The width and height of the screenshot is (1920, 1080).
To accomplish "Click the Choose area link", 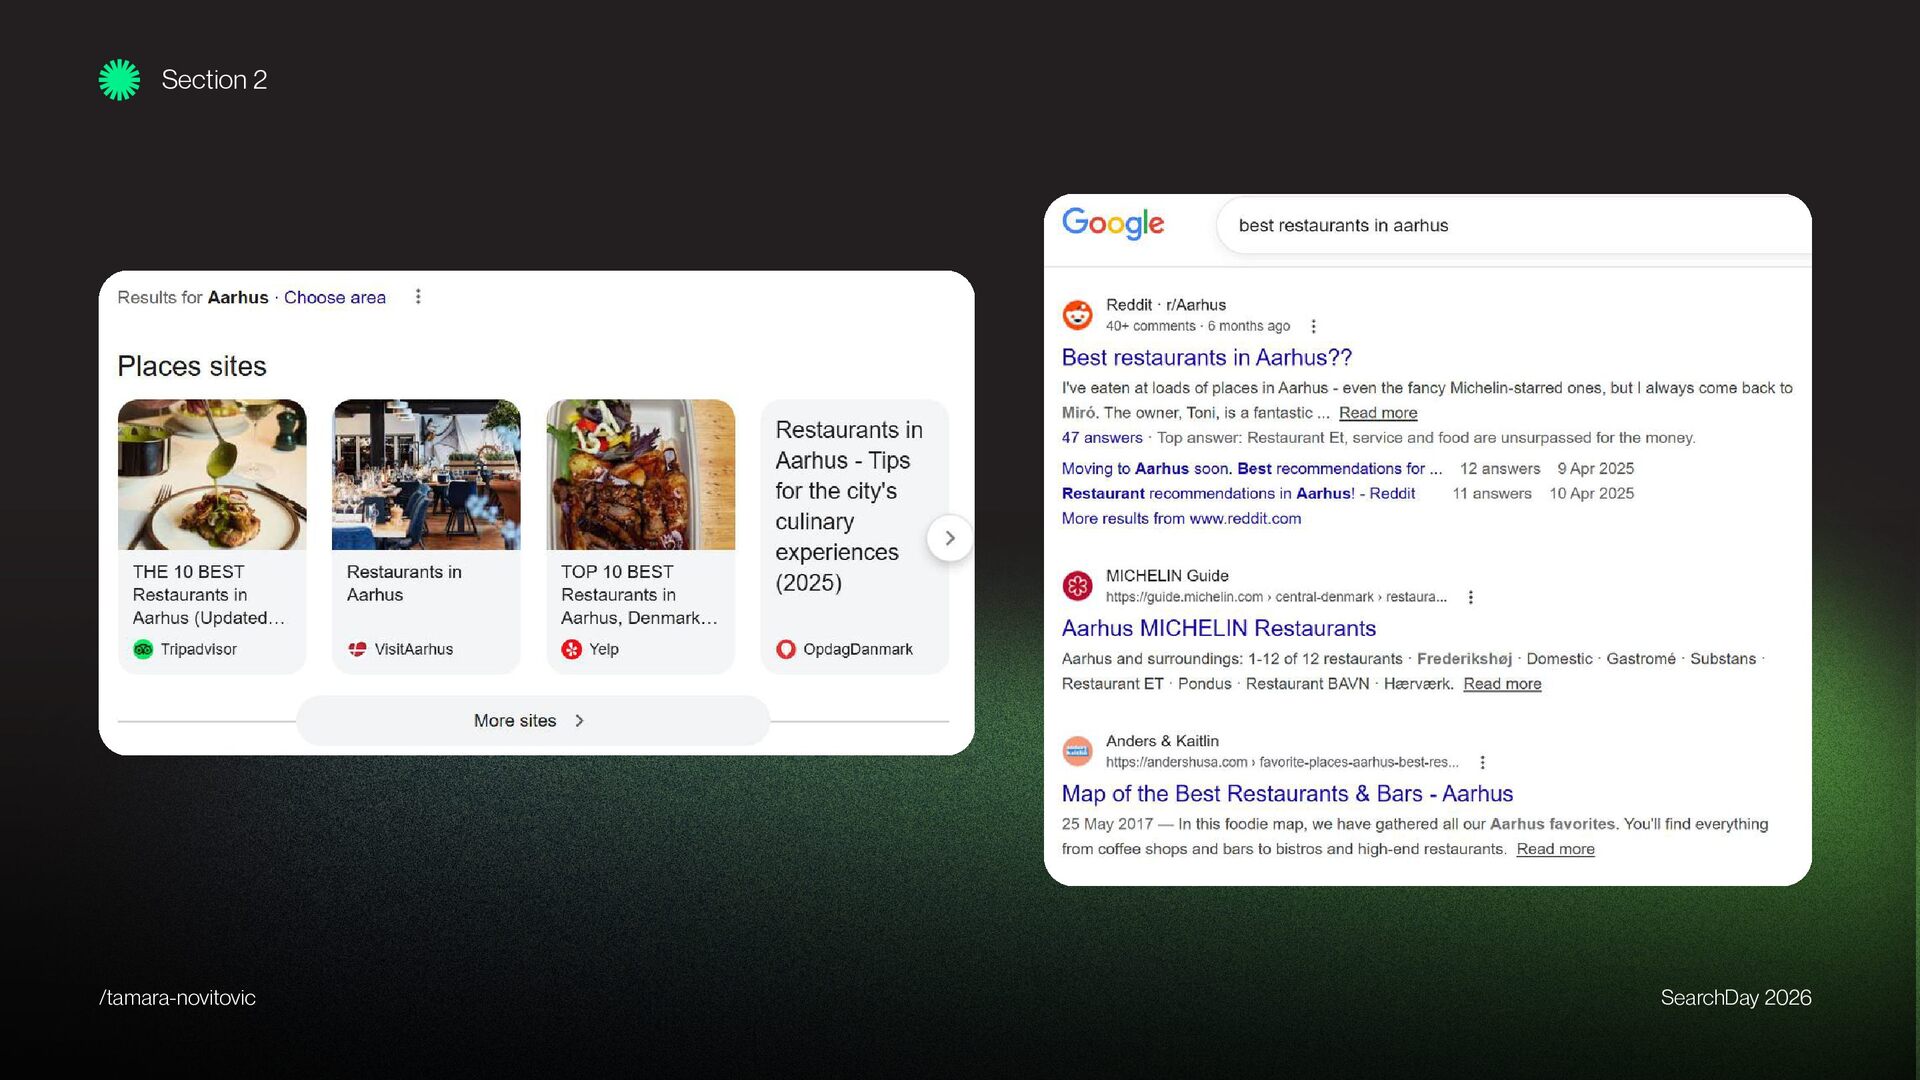I will pos(334,297).
